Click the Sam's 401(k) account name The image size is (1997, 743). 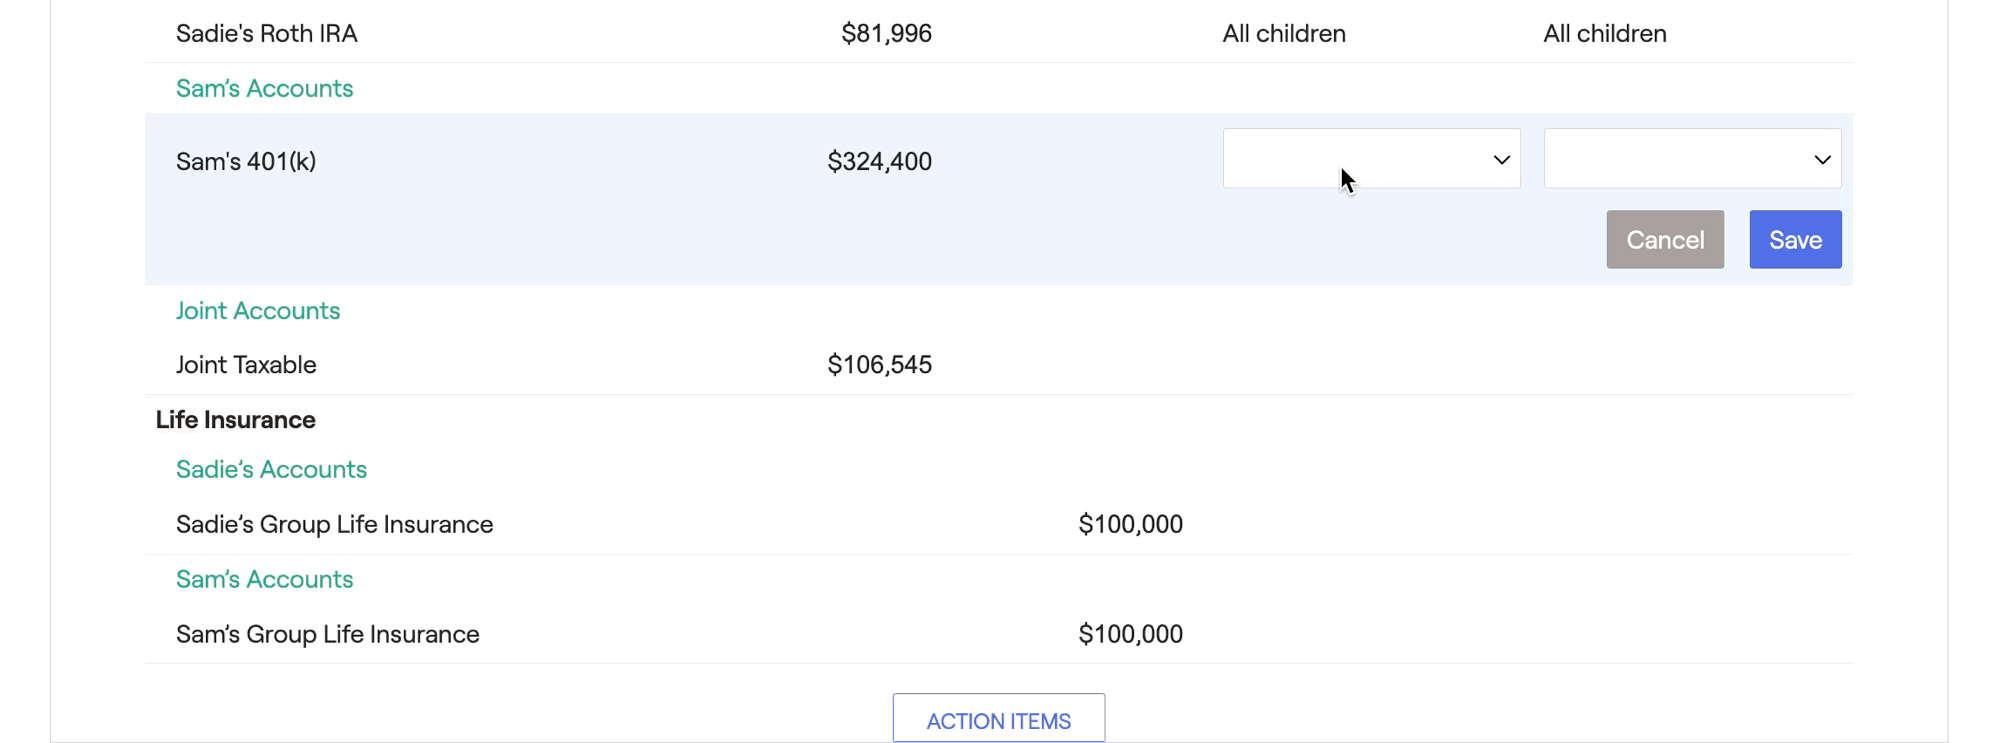(x=246, y=161)
